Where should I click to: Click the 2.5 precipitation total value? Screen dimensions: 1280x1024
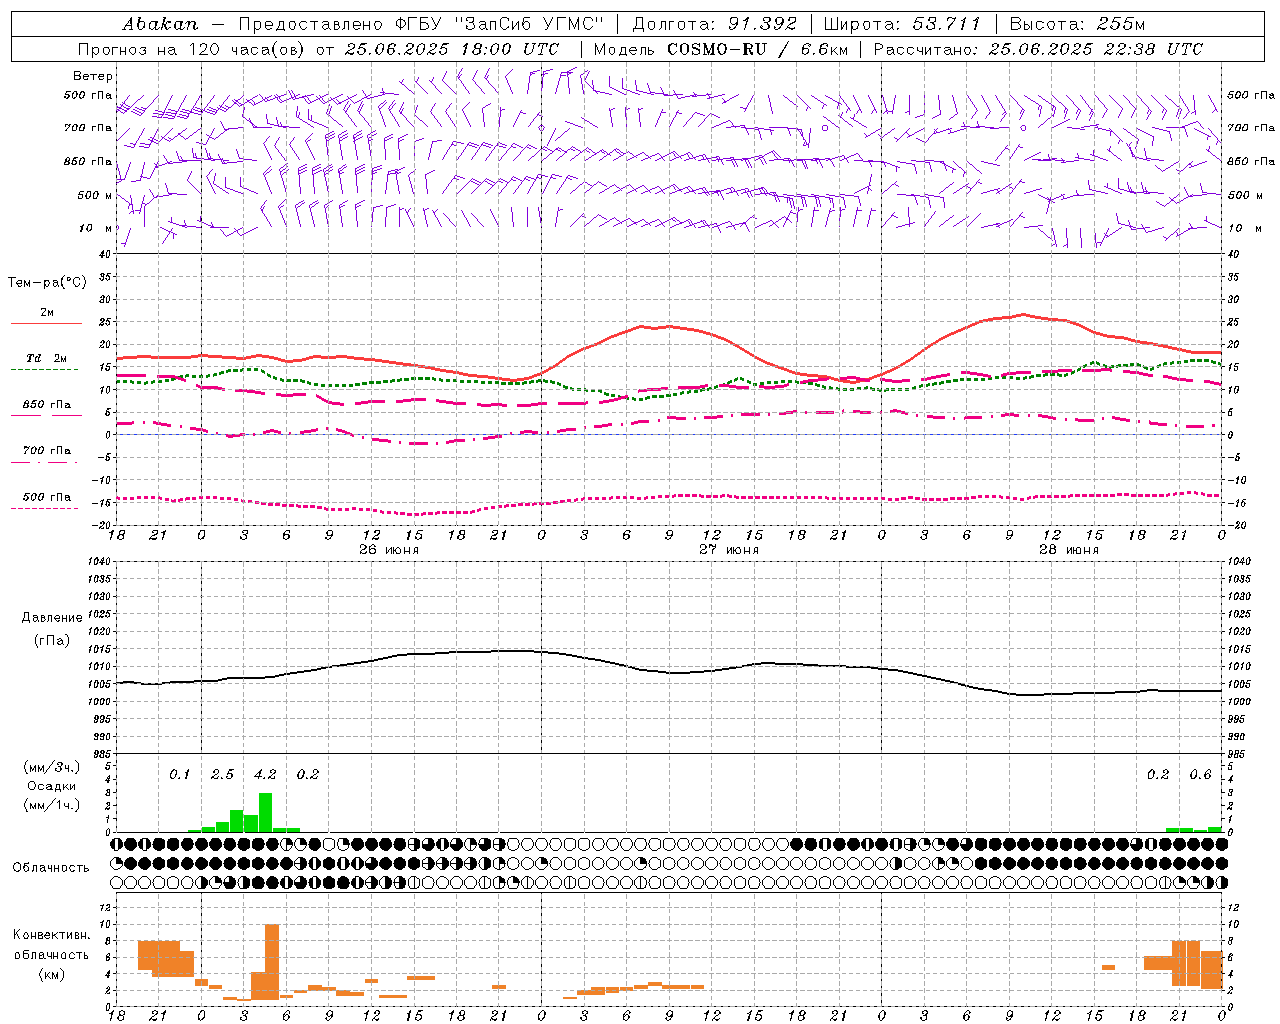coord(222,775)
